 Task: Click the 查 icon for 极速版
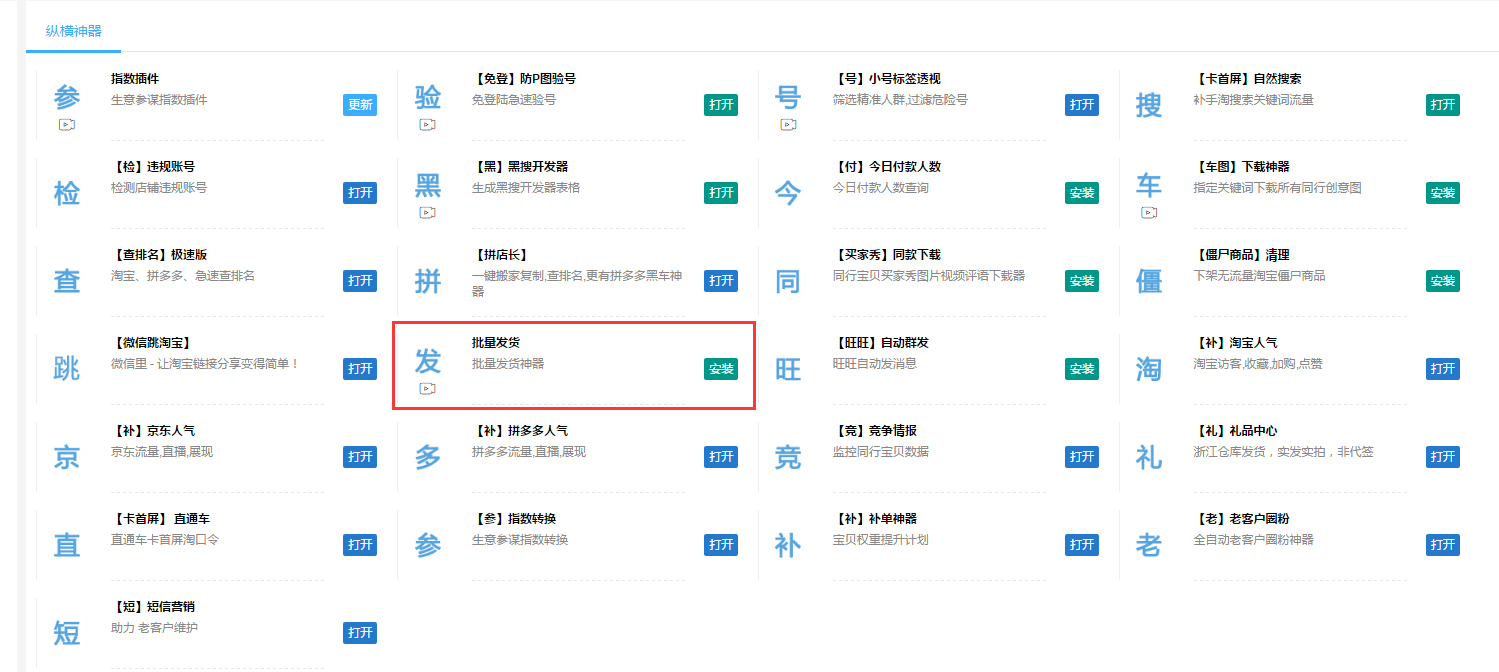(67, 281)
